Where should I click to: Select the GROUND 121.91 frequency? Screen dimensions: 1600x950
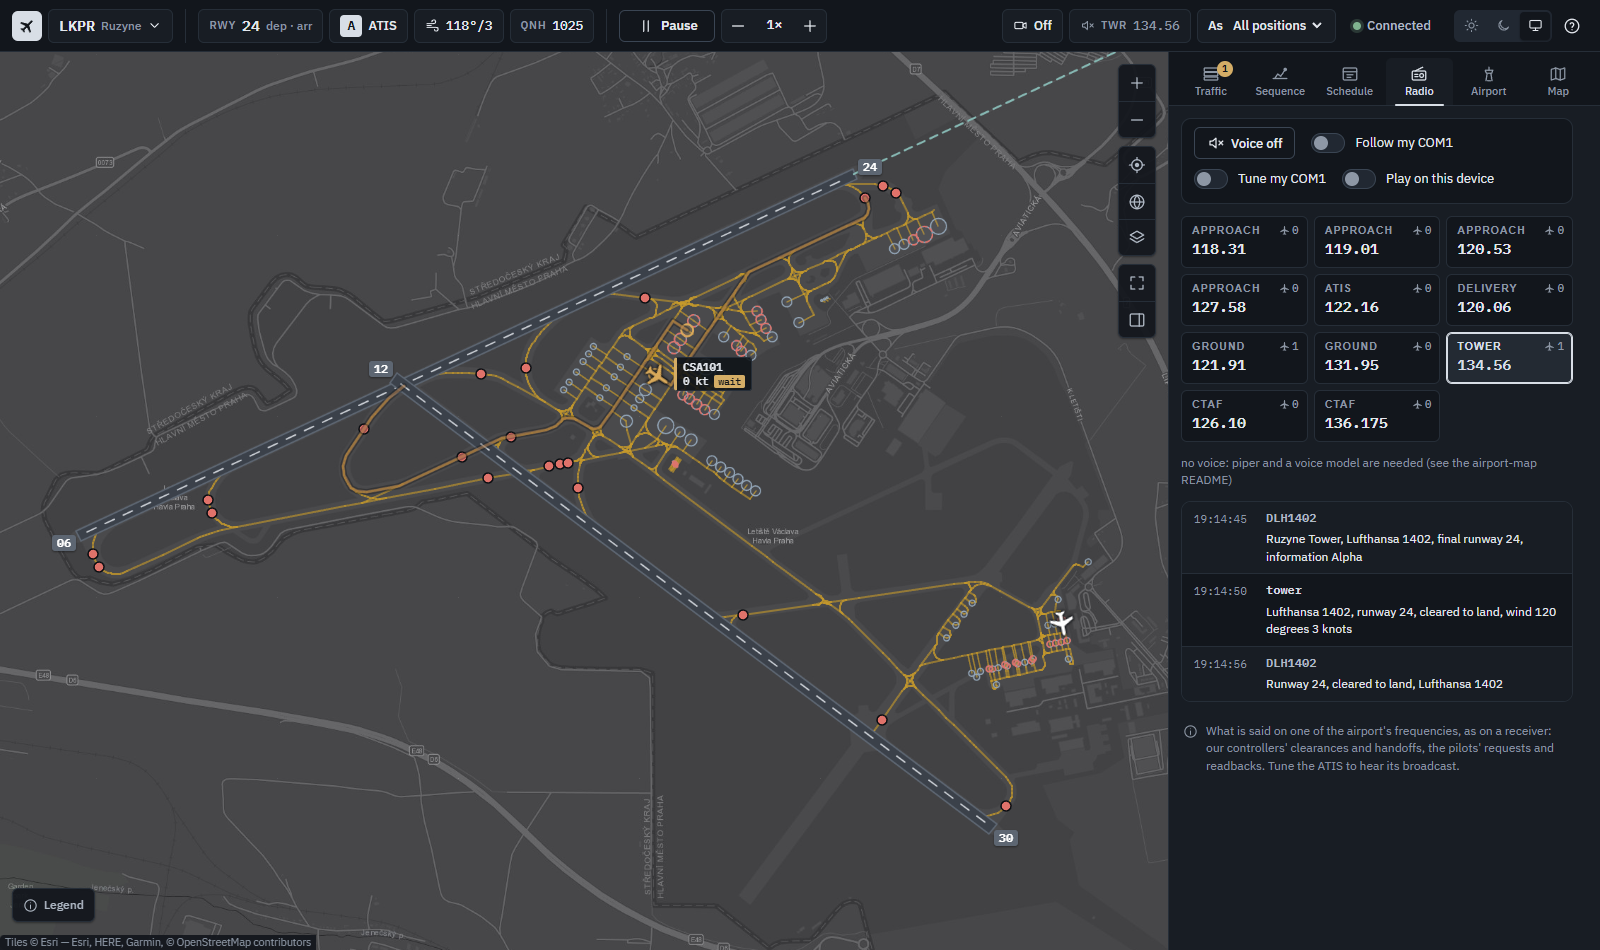pyautogui.click(x=1245, y=358)
